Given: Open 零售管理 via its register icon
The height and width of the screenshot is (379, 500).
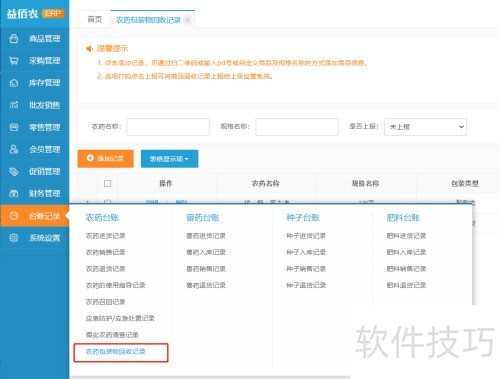Looking at the screenshot, I should pos(14,127).
